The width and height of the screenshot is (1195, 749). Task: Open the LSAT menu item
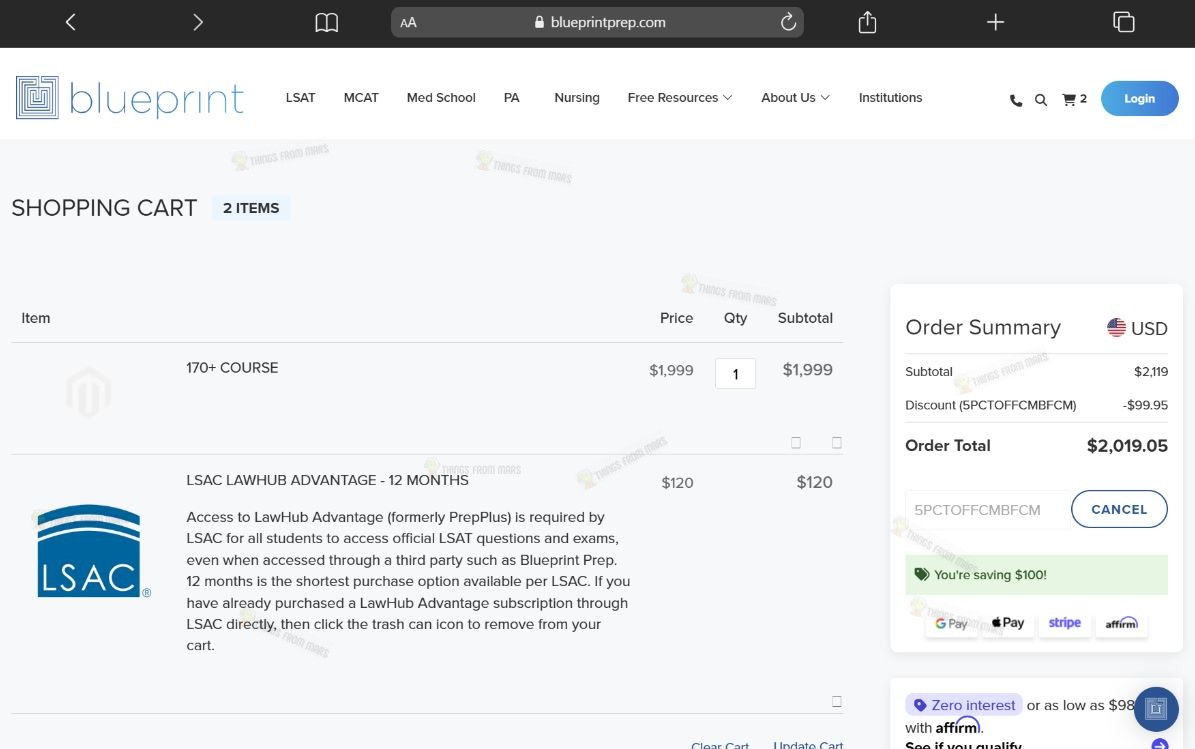click(300, 98)
